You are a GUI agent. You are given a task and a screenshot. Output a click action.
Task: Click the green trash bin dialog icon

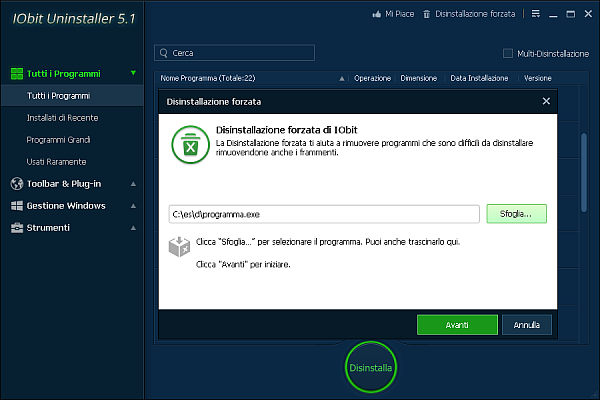click(x=191, y=144)
